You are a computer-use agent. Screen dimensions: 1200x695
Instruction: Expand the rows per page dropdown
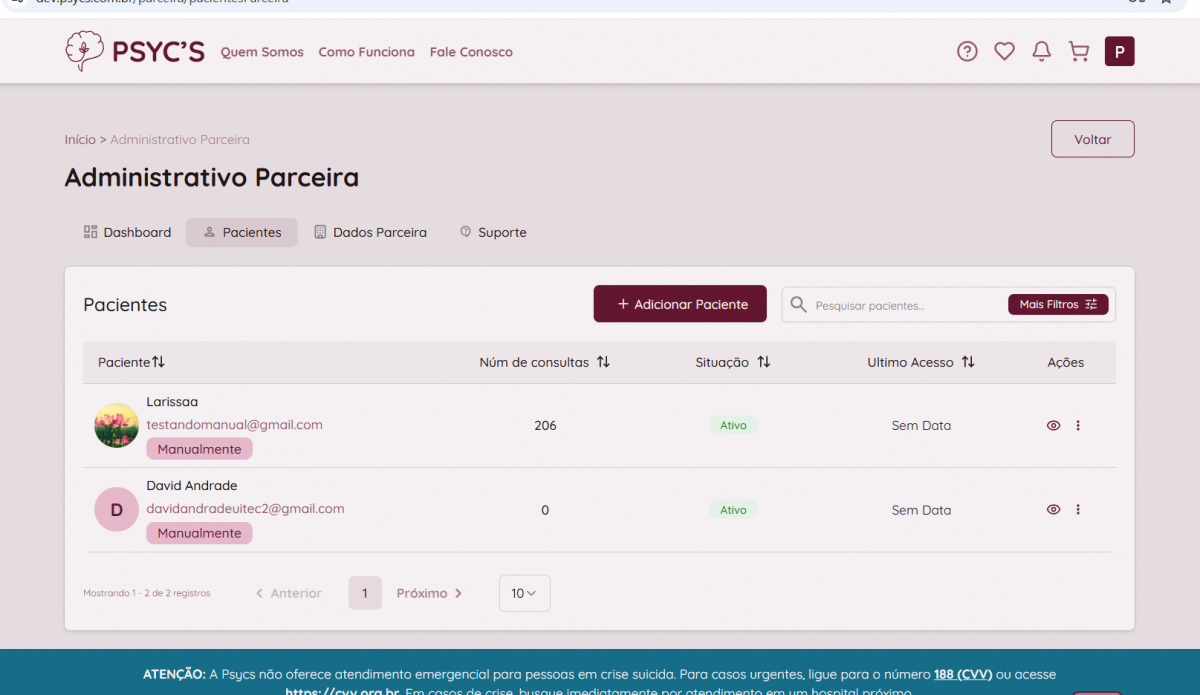[524, 593]
